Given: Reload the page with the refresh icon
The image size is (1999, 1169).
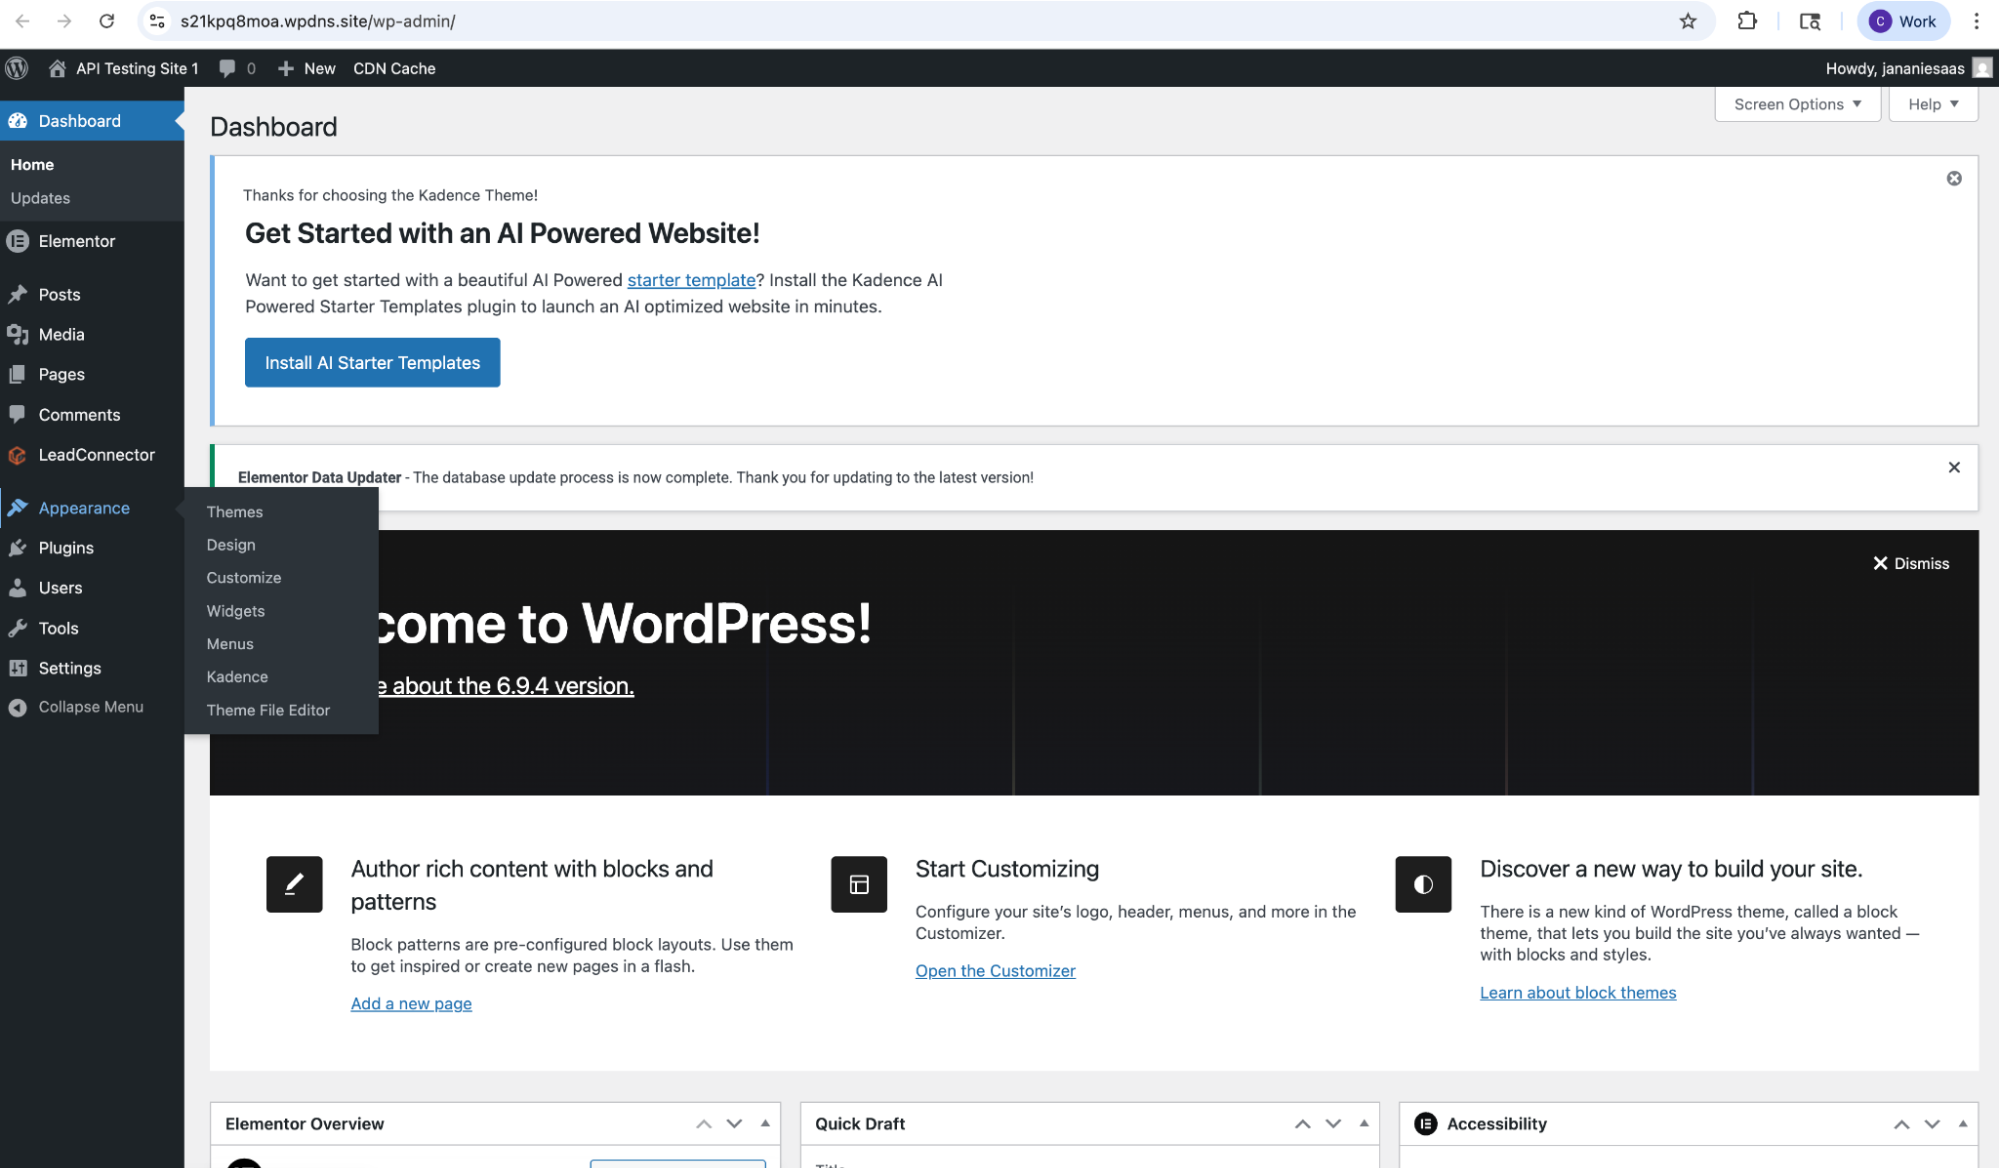Looking at the screenshot, I should click(x=107, y=21).
